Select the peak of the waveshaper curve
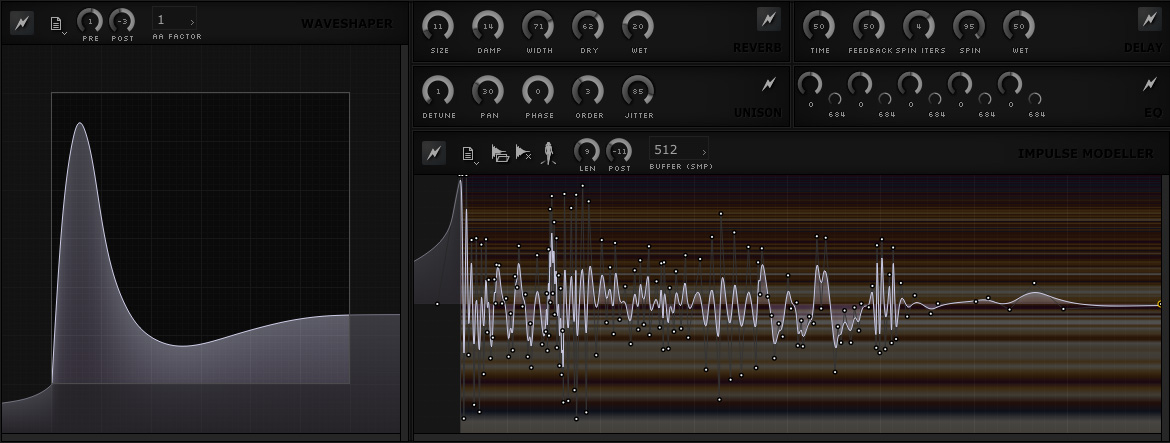 pyautogui.click(x=79, y=123)
